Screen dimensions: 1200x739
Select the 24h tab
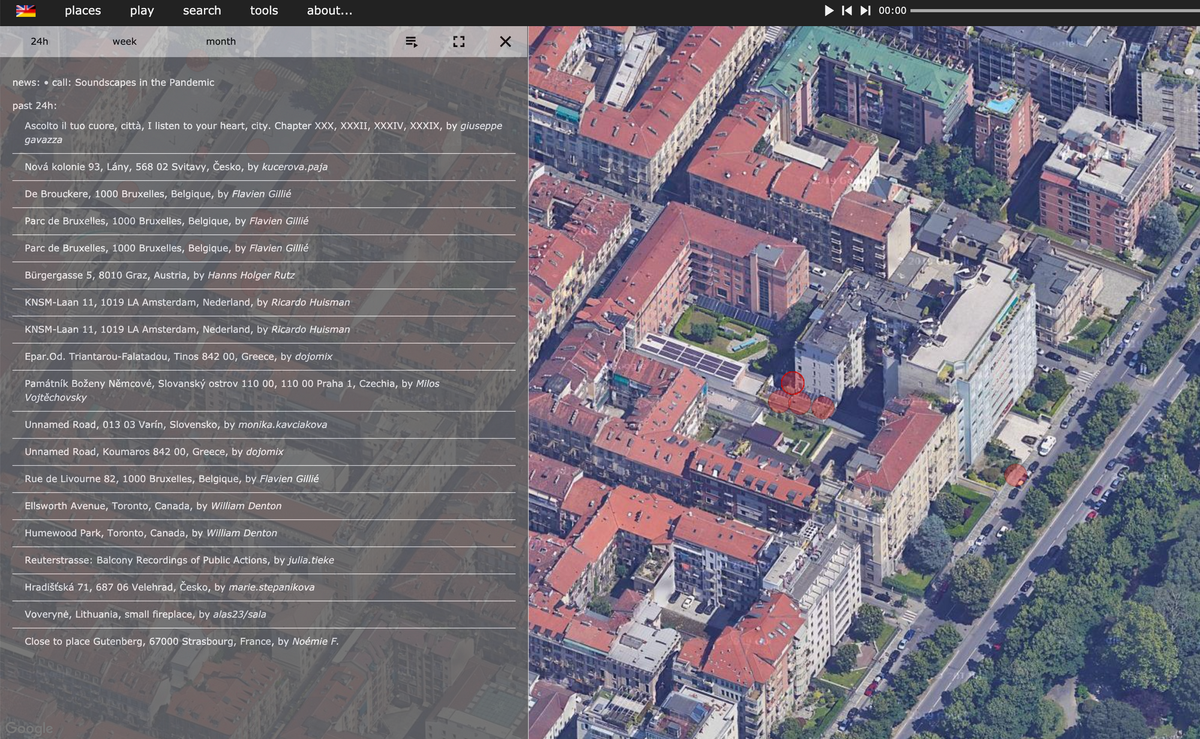[39, 42]
